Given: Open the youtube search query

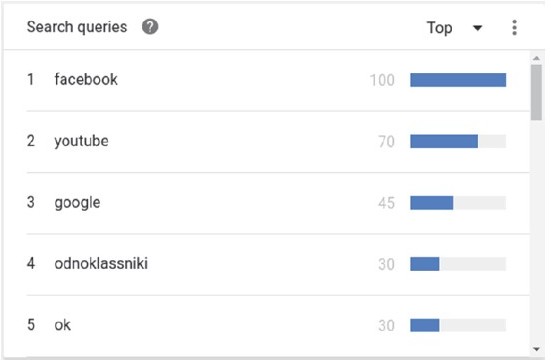Looking at the screenshot, I should [82, 141].
